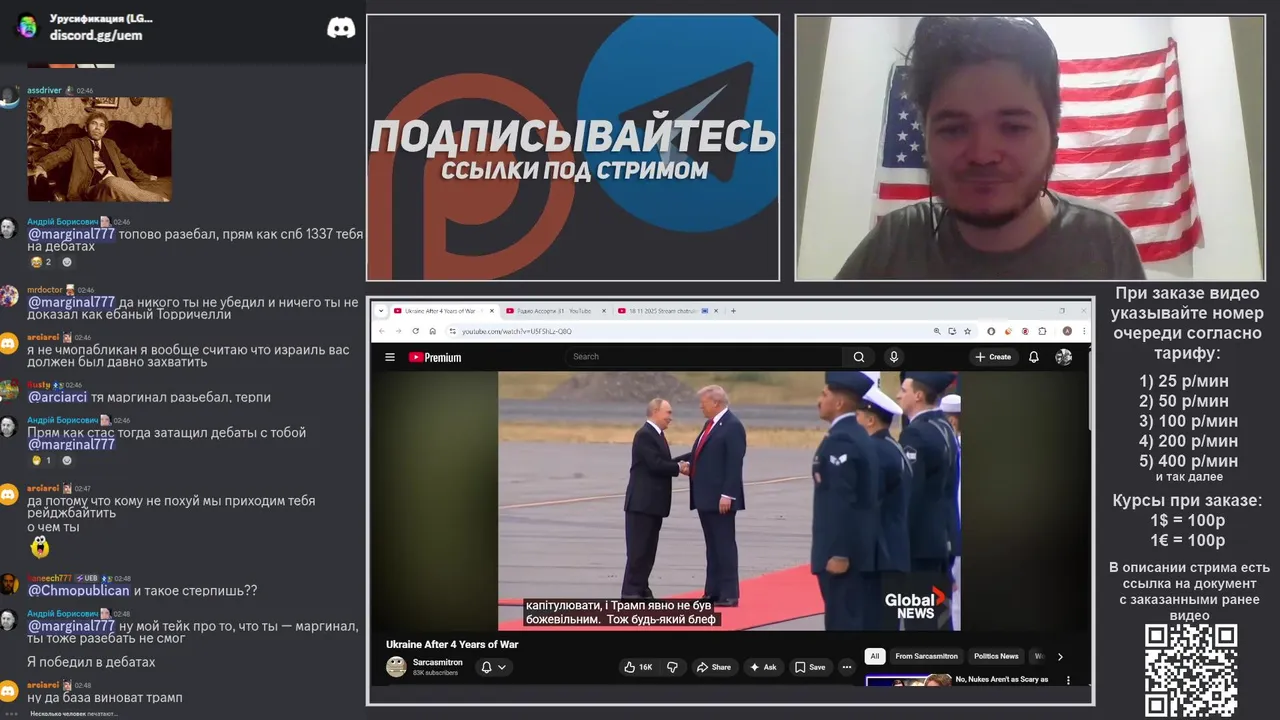Click the Sarcasmitron channel avatar
The width and height of the screenshot is (1280, 720).
tap(396, 667)
